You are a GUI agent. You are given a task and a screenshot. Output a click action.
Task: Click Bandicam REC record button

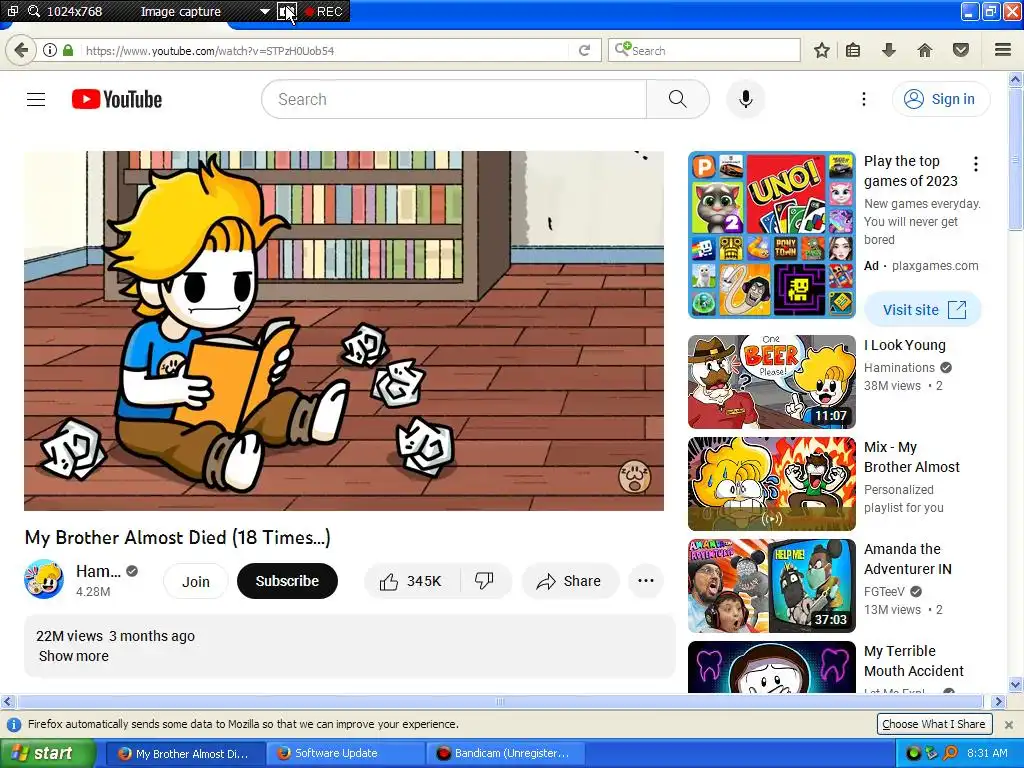point(325,11)
